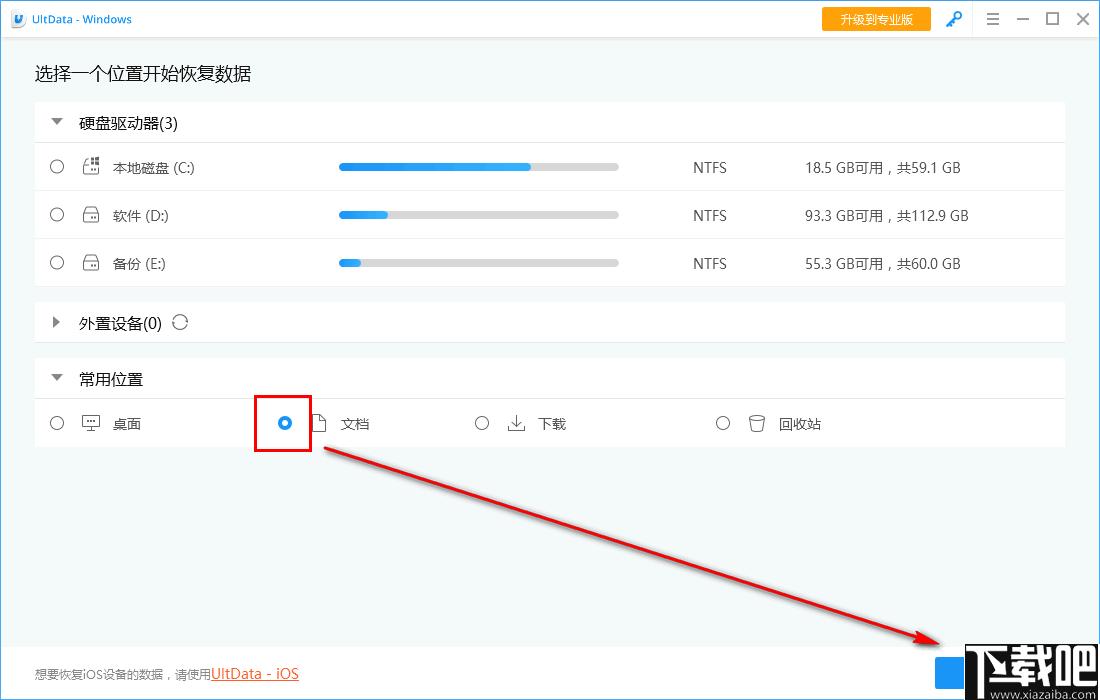Click the 下载 download arrow icon
This screenshot has height=700, width=1100.
point(516,423)
